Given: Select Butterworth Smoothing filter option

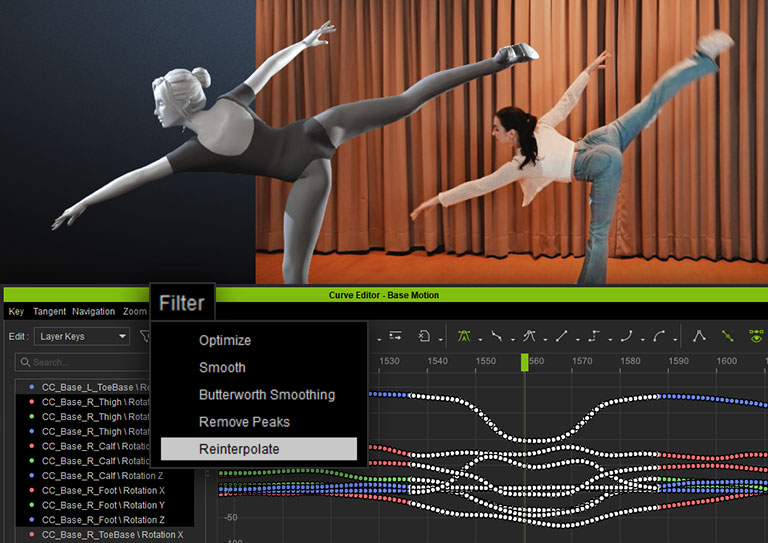Looking at the screenshot, I should coord(266,395).
